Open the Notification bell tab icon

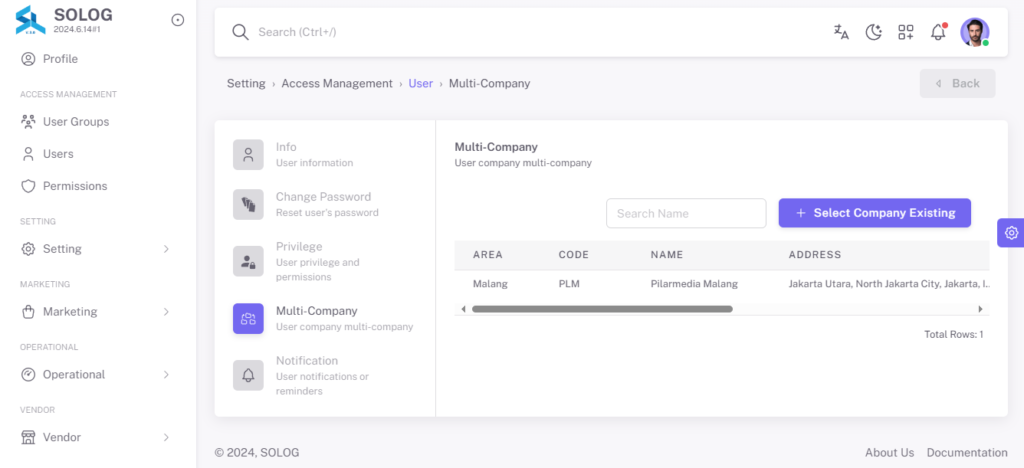(248, 375)
